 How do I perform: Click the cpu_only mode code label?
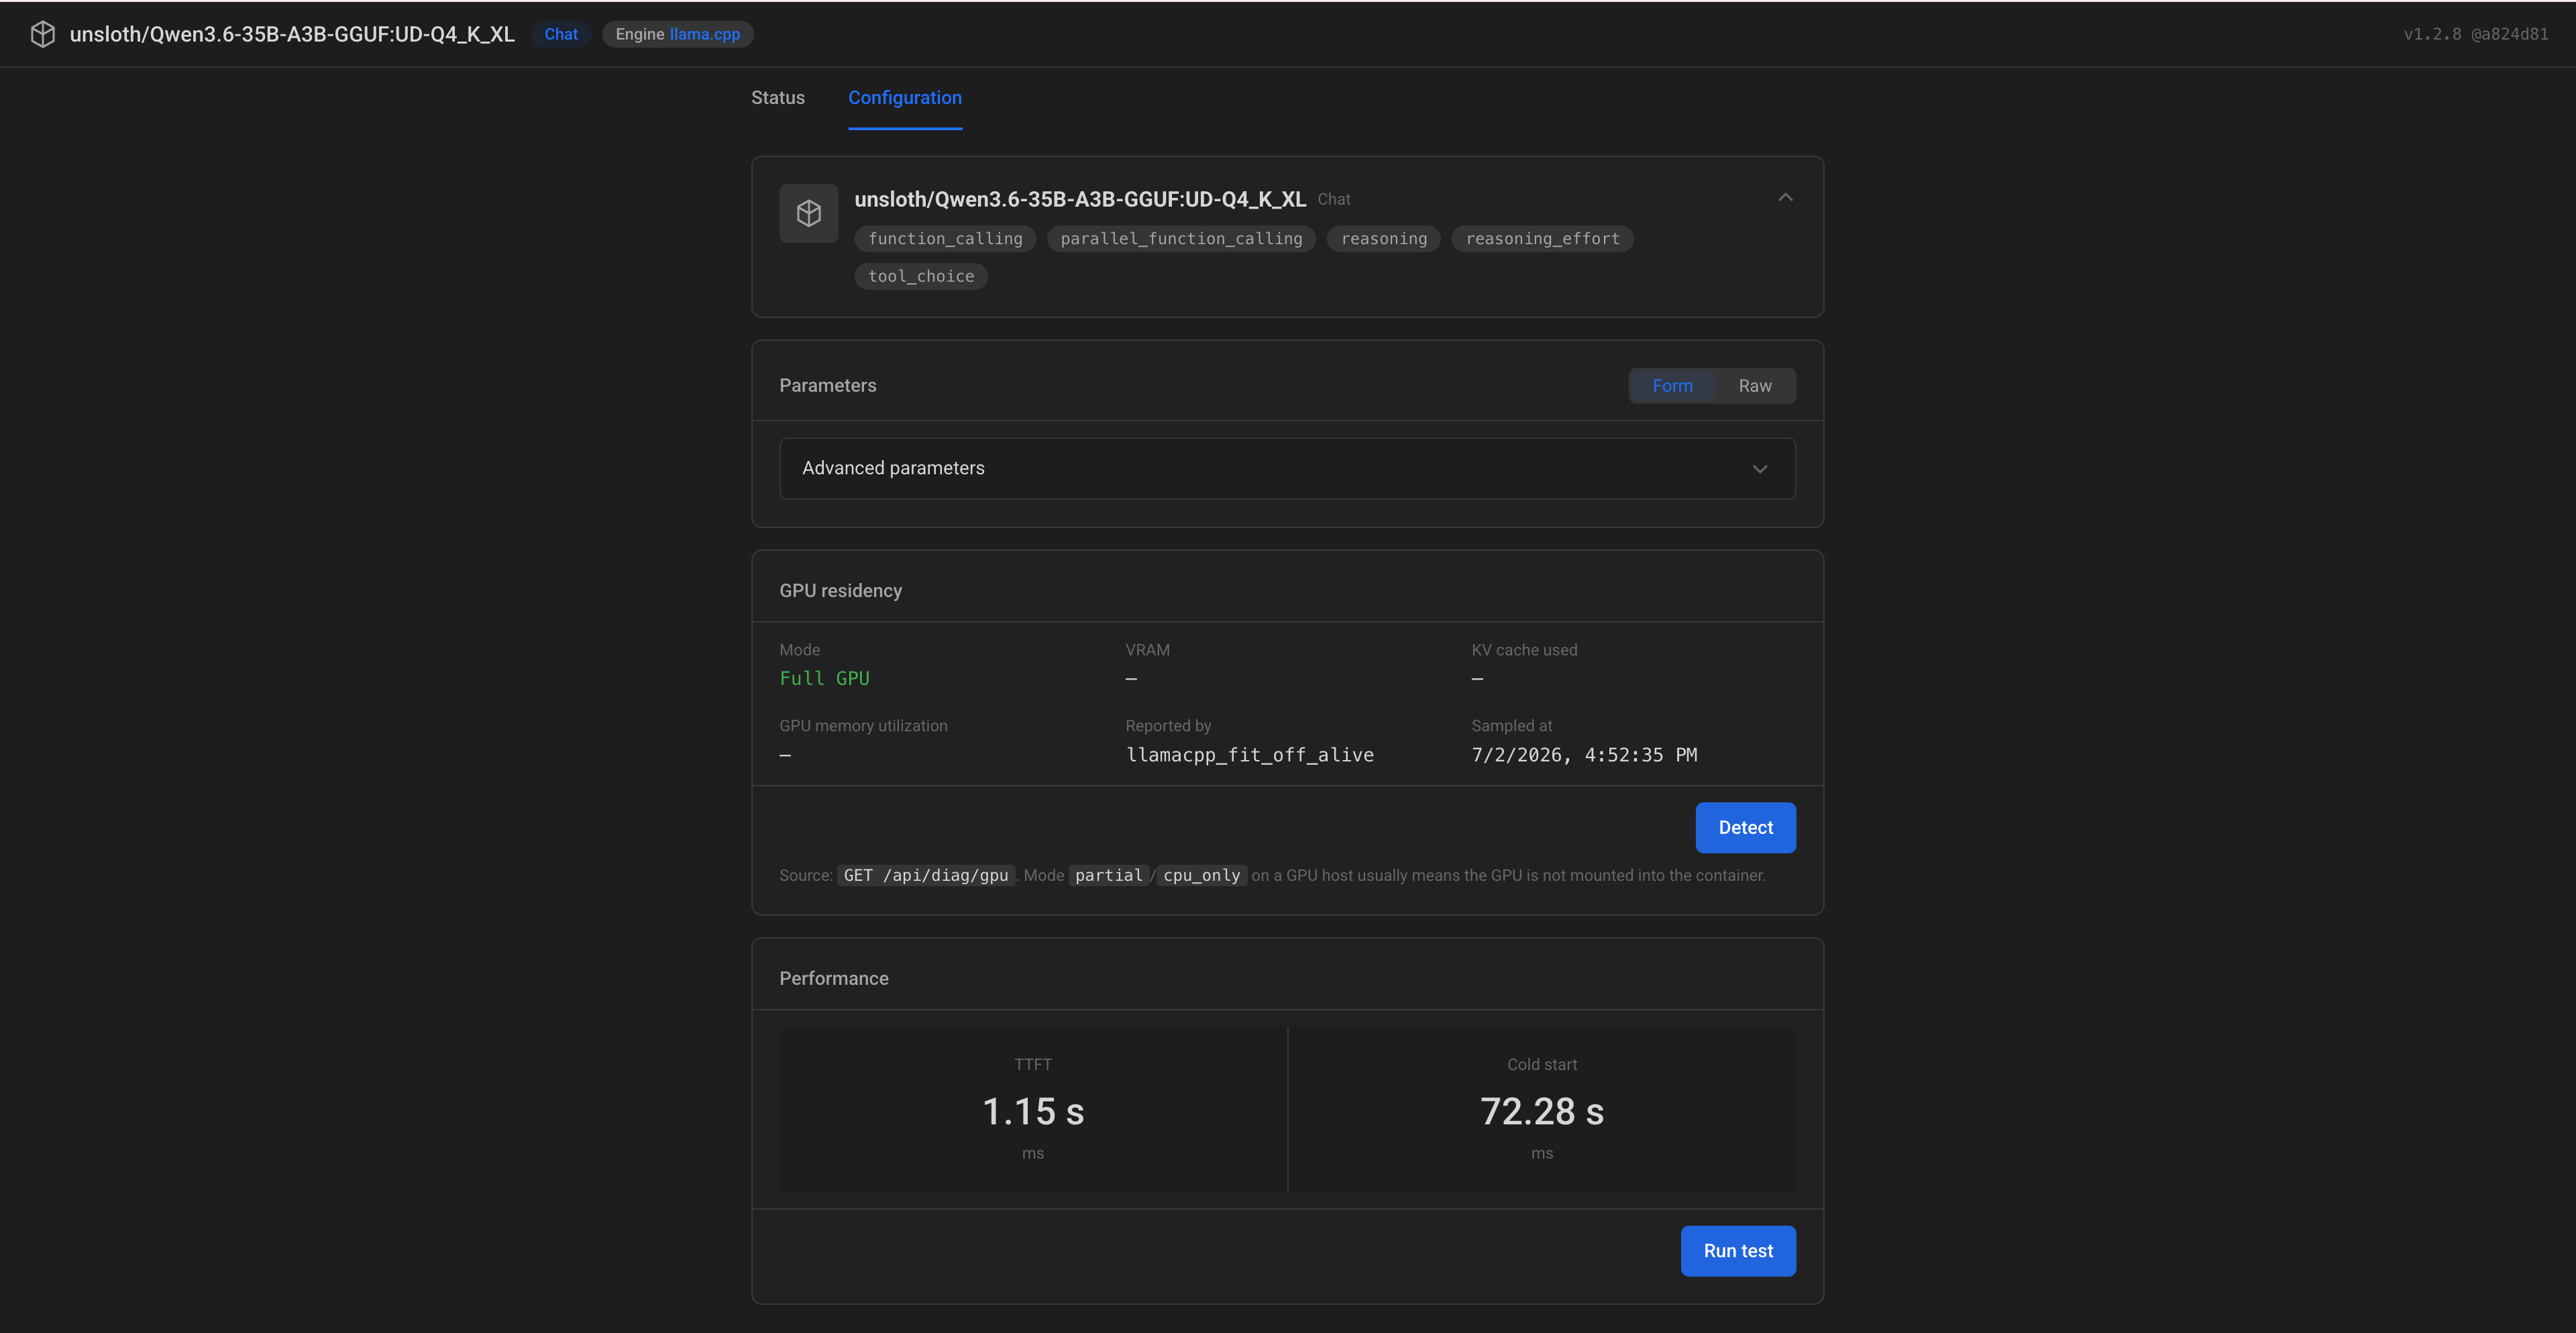[1201, 875]
